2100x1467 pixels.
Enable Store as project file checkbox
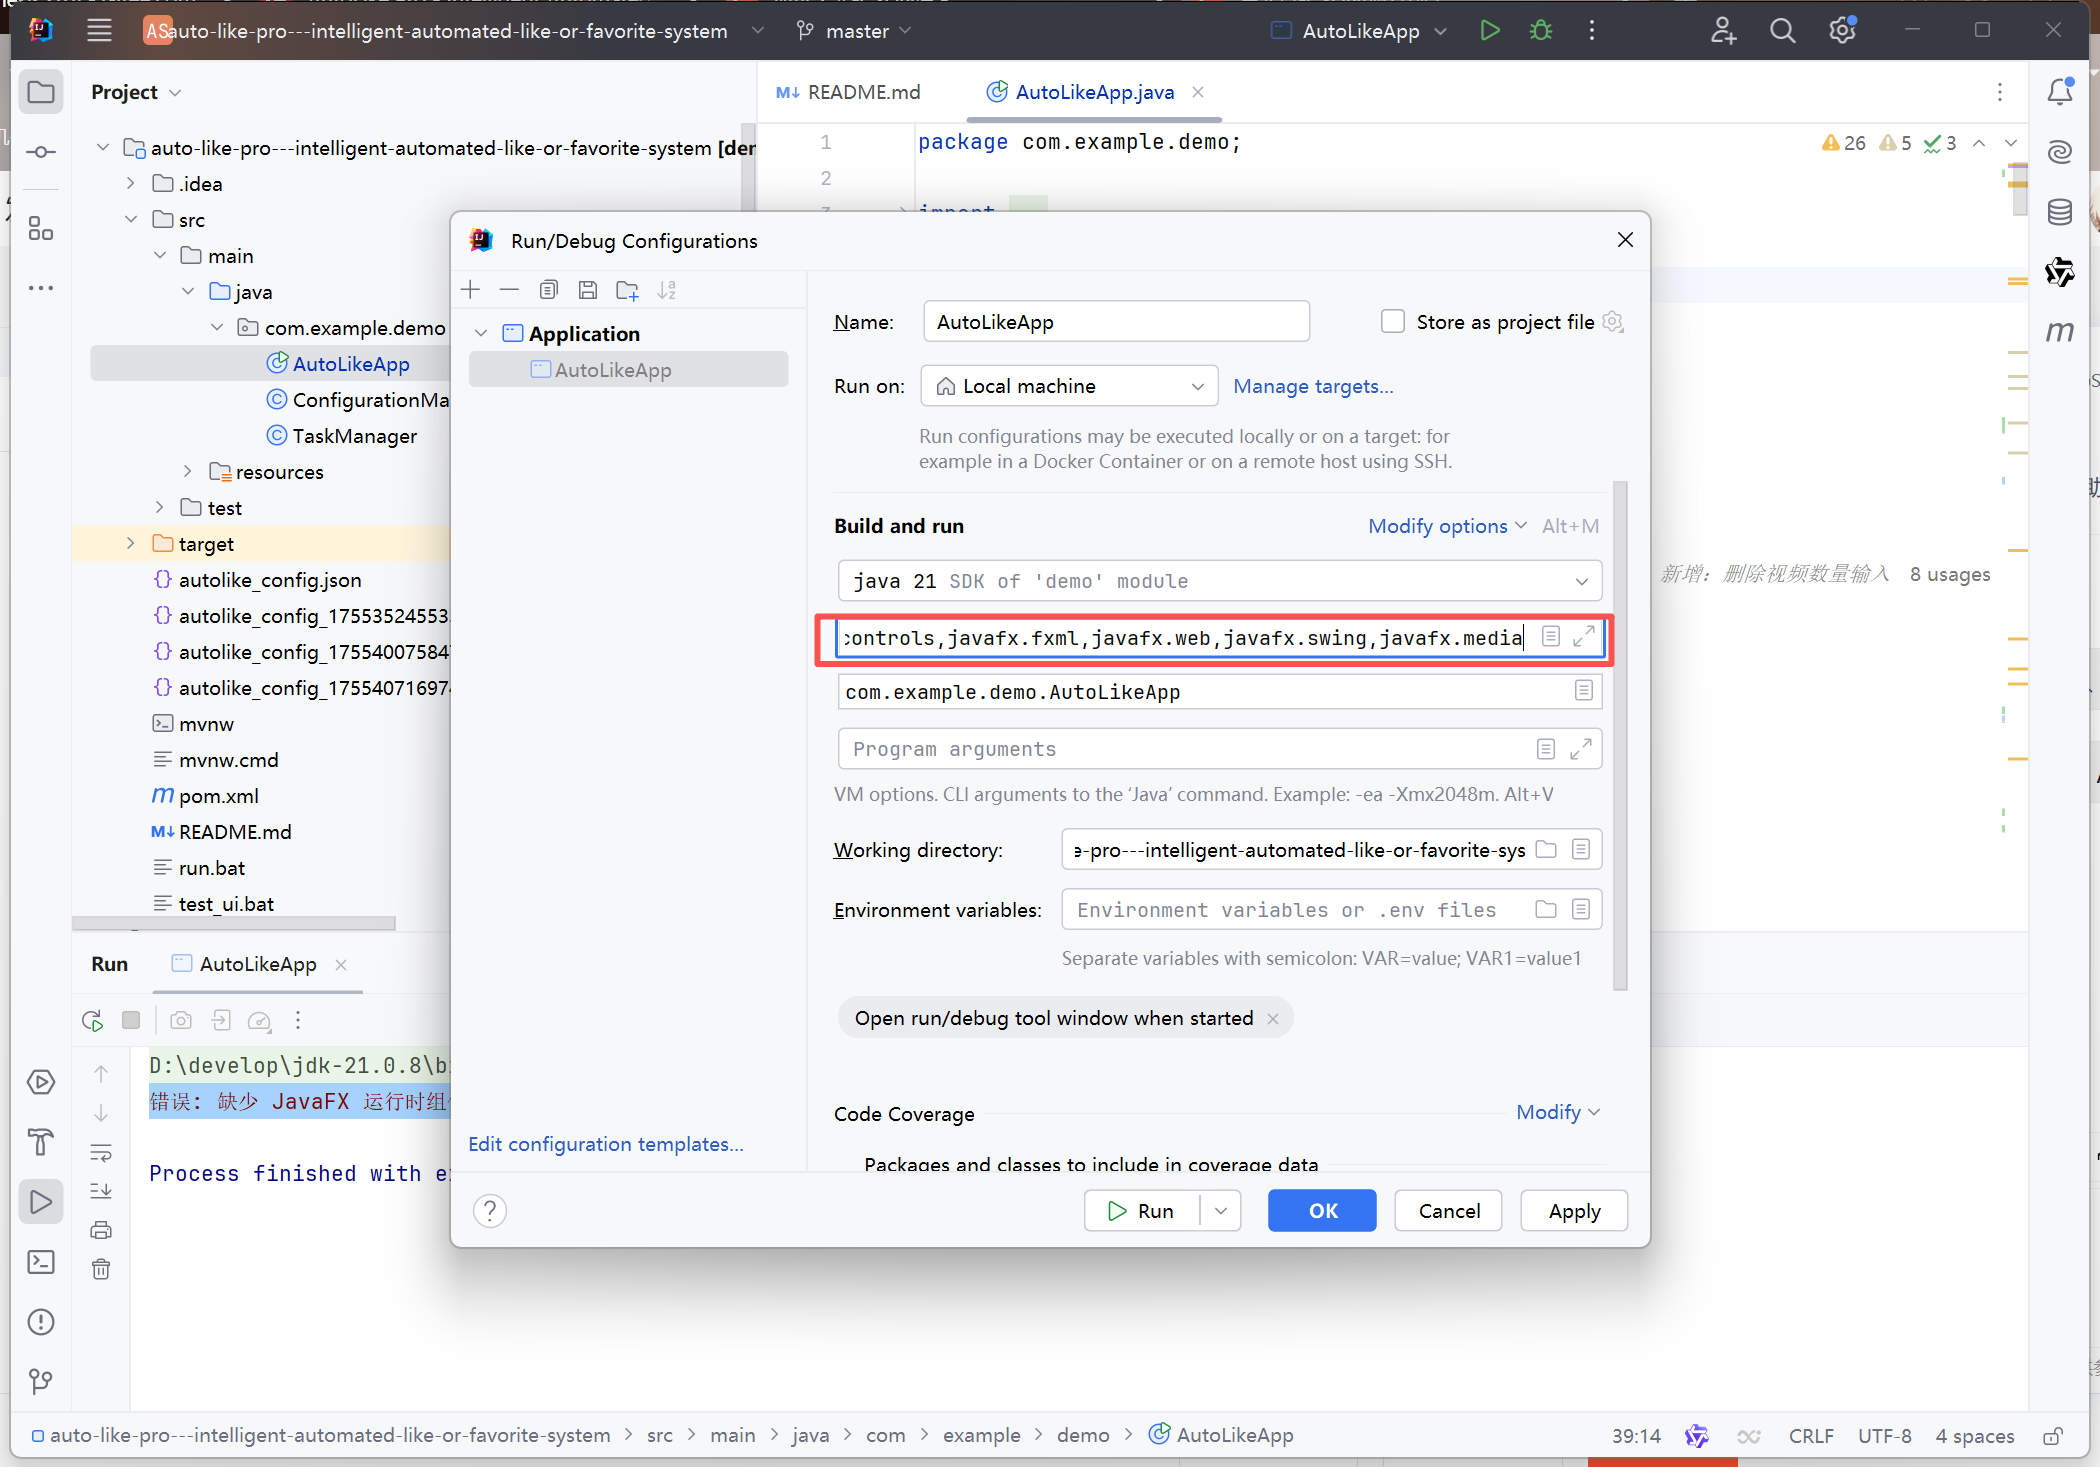pyautogui.click(x=1392, y=322)
